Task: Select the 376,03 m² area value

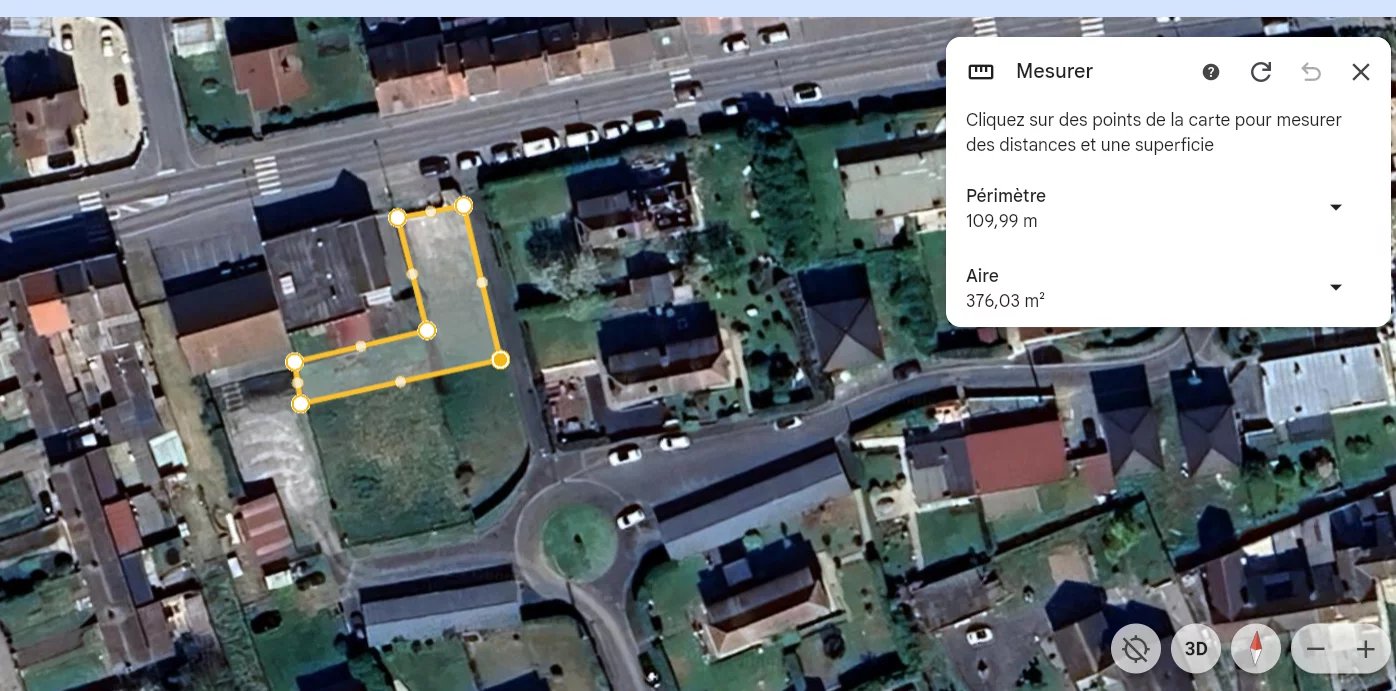Action: 1005,300
